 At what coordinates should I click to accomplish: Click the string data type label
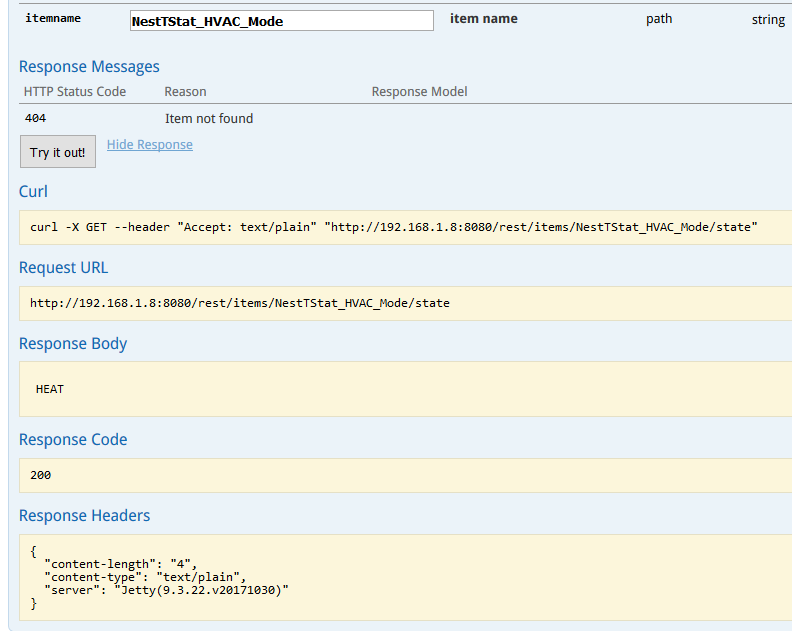768,19
